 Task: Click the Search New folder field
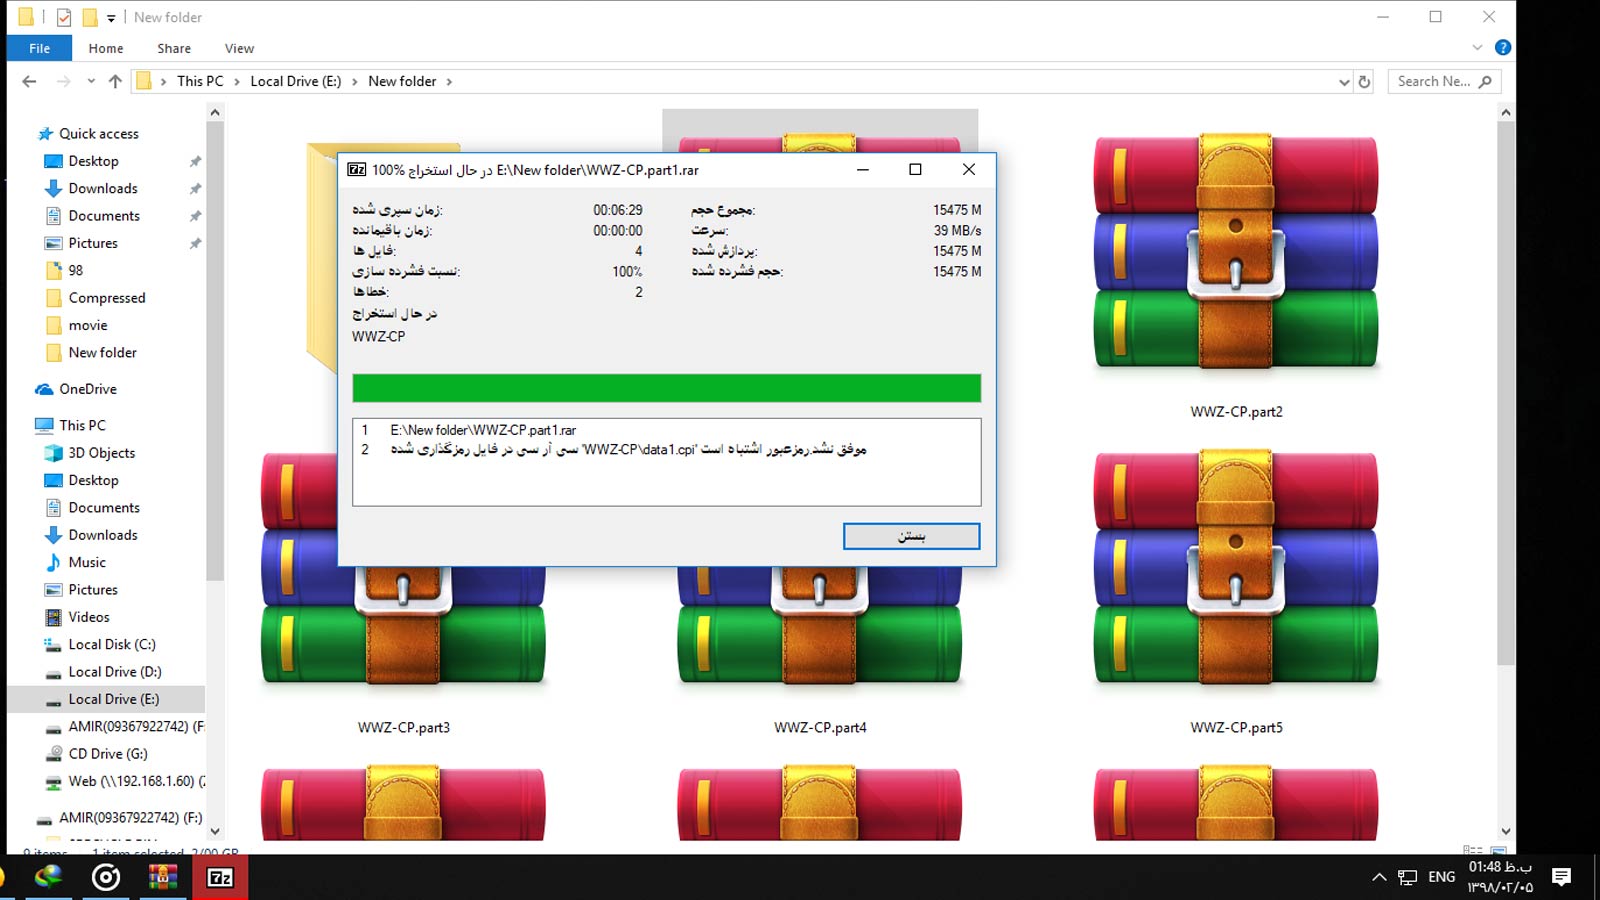(1434, 82)
